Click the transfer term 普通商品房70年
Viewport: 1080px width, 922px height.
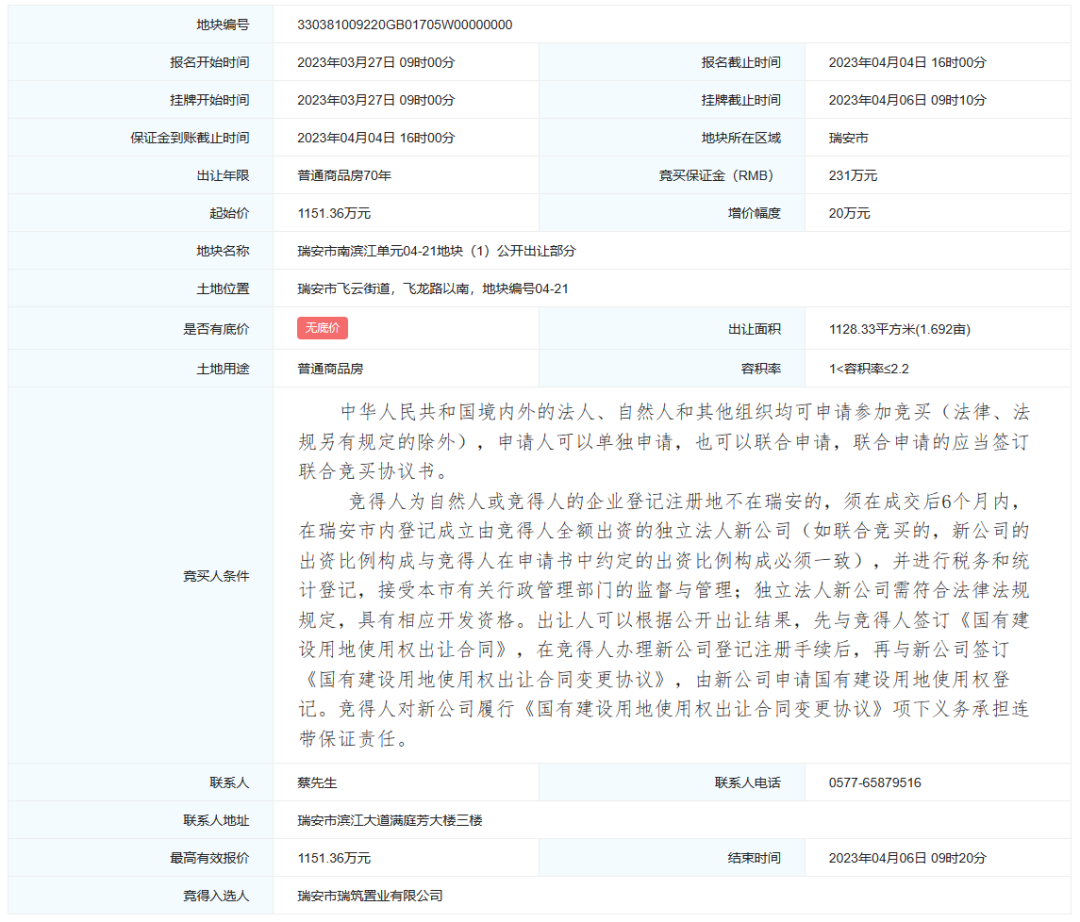[344, 176]
